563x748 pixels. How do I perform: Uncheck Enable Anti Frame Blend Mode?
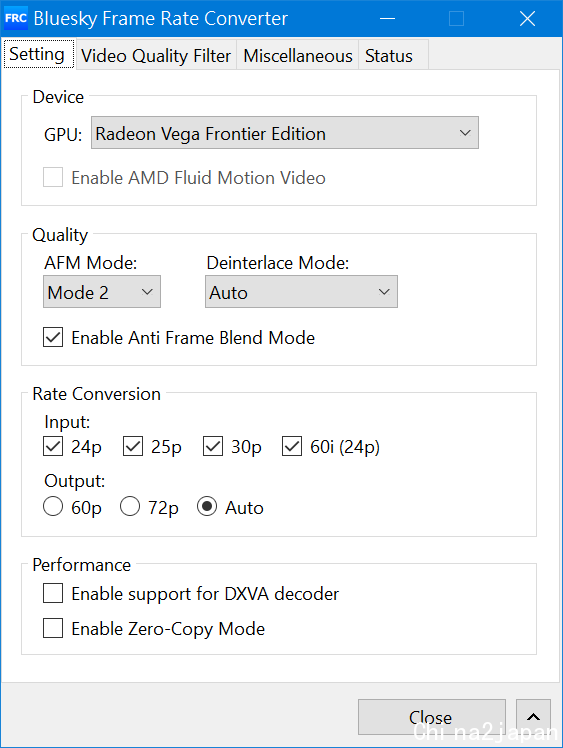click(x=53, y=337)
